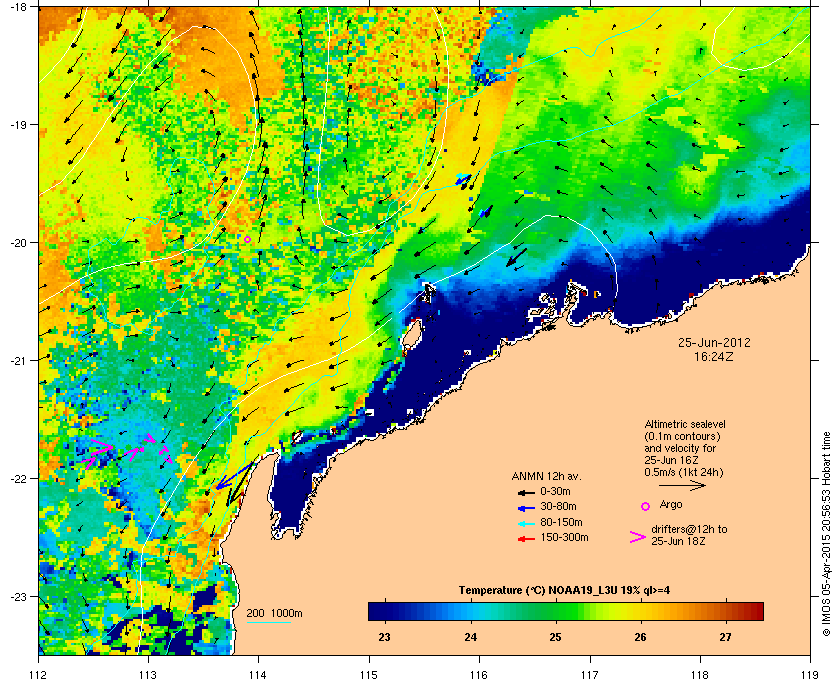This screenshot has width=840, height=680.
Task: Click the longitude axis label 112
Action: pyautogui.click(x=39, y=674)
